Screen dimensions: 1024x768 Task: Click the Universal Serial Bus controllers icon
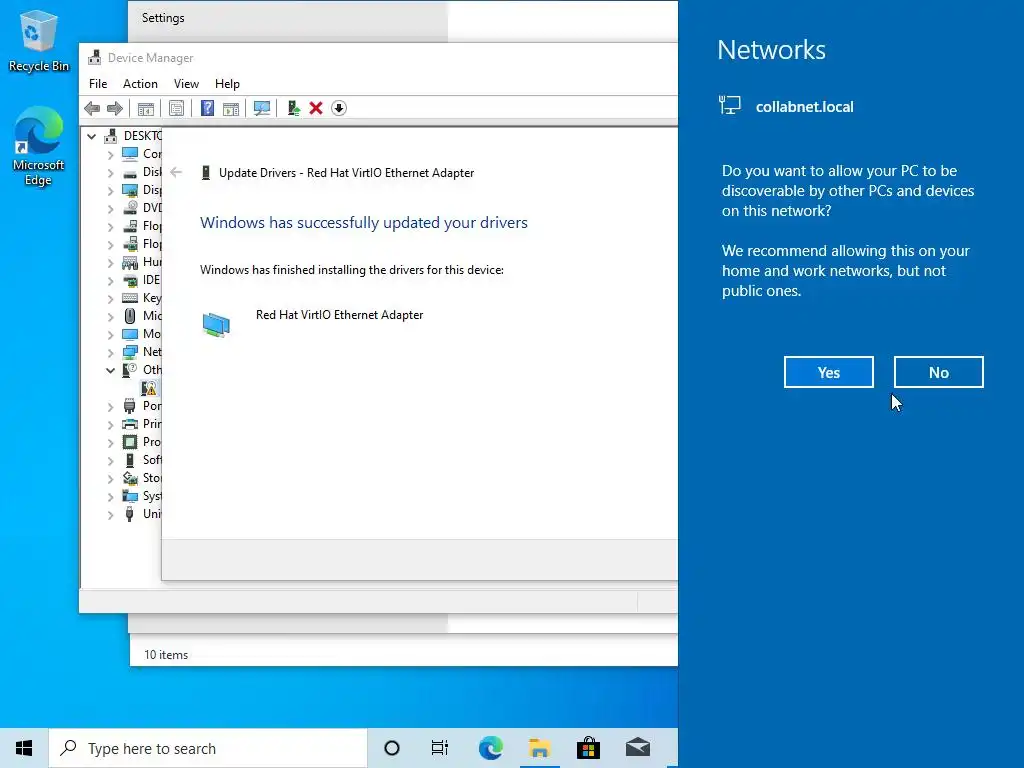coord(131,514)
